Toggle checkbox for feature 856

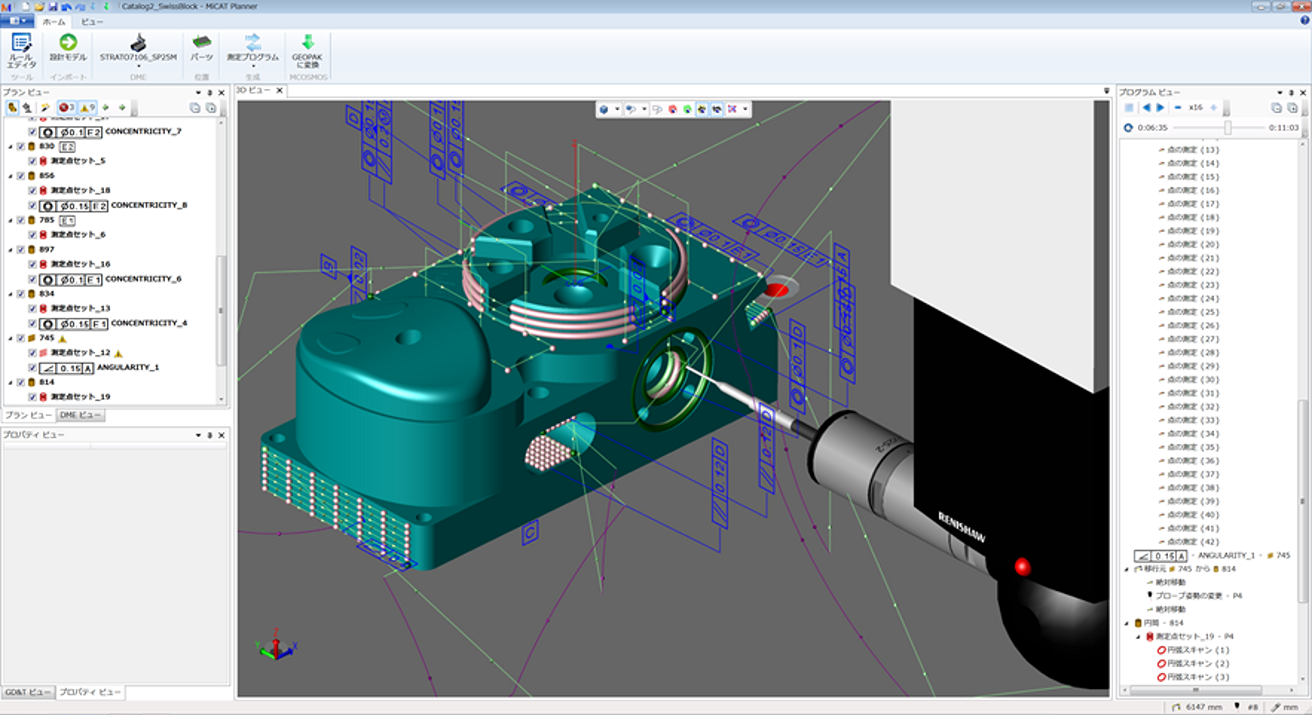(x=20, y=175)
